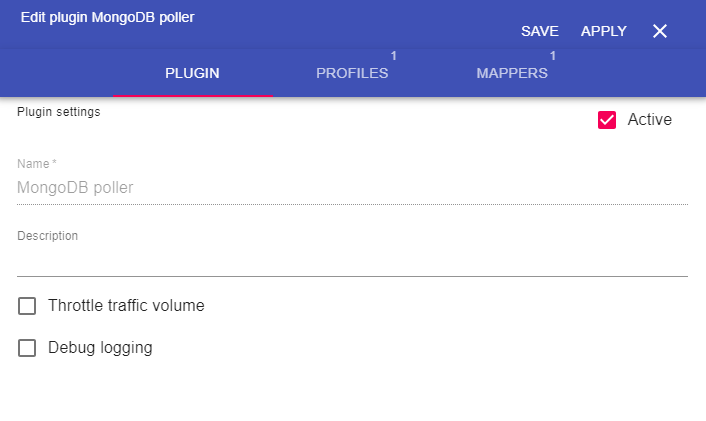Click the "Name *" field label
This screenshot has width=706, height=421.
tap(37, 163)
